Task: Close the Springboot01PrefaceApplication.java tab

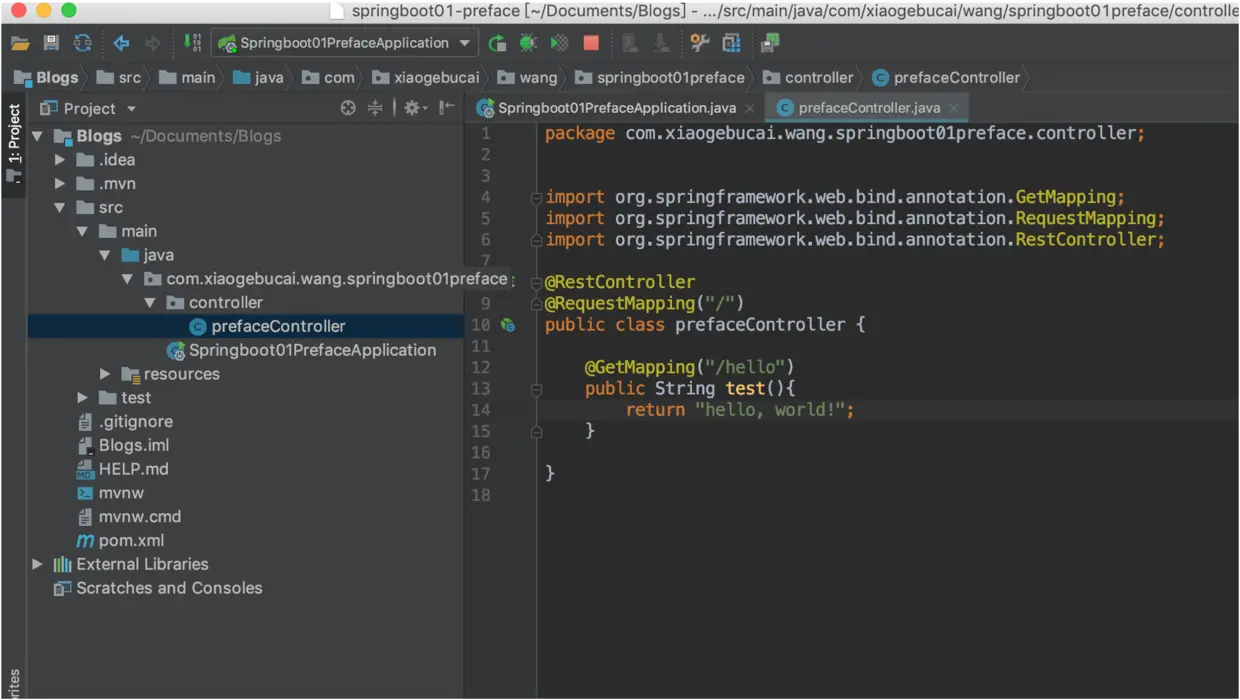Action: [x=750, y=108]
